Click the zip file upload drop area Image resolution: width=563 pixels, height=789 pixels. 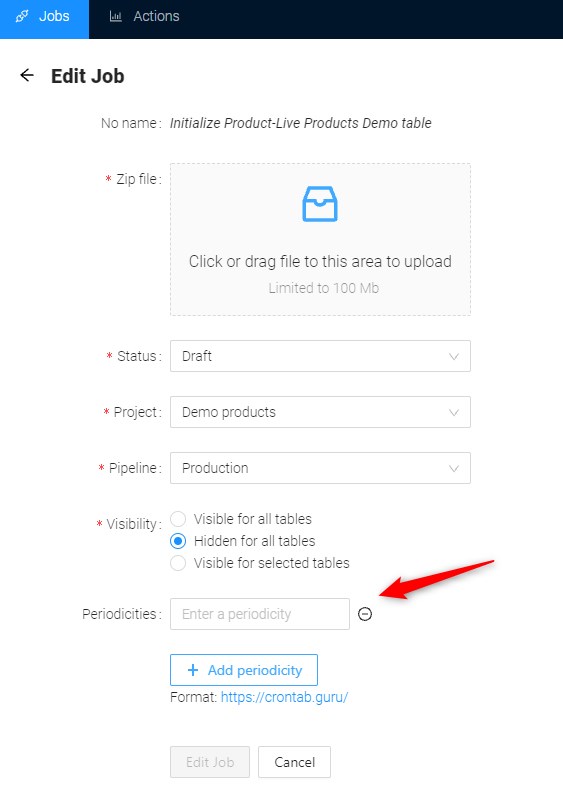point(320,240)
